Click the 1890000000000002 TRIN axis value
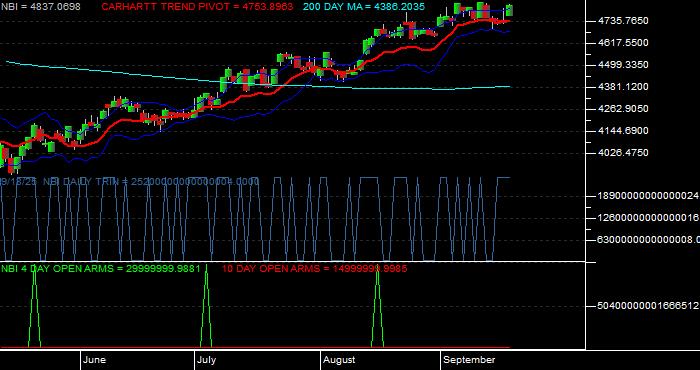Image resolution: width=700 pixels, height=370 pixels. (x=648, y=196)
